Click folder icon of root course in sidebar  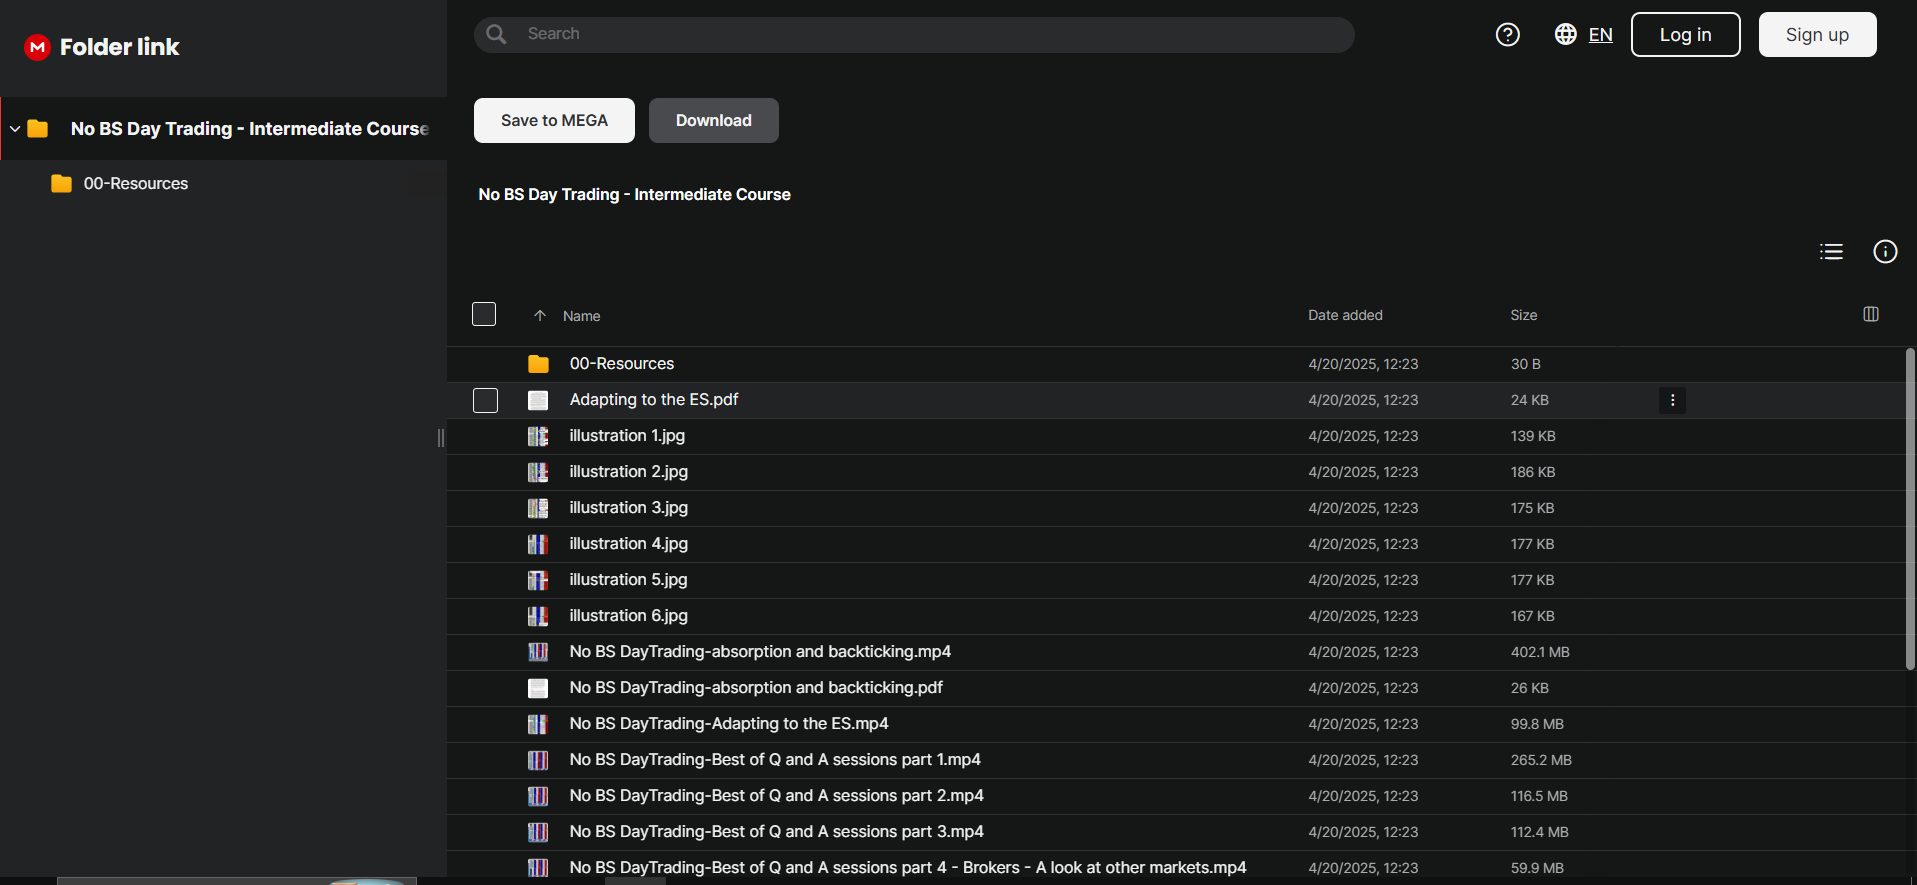pyautogui.click(x=38, y=129)
